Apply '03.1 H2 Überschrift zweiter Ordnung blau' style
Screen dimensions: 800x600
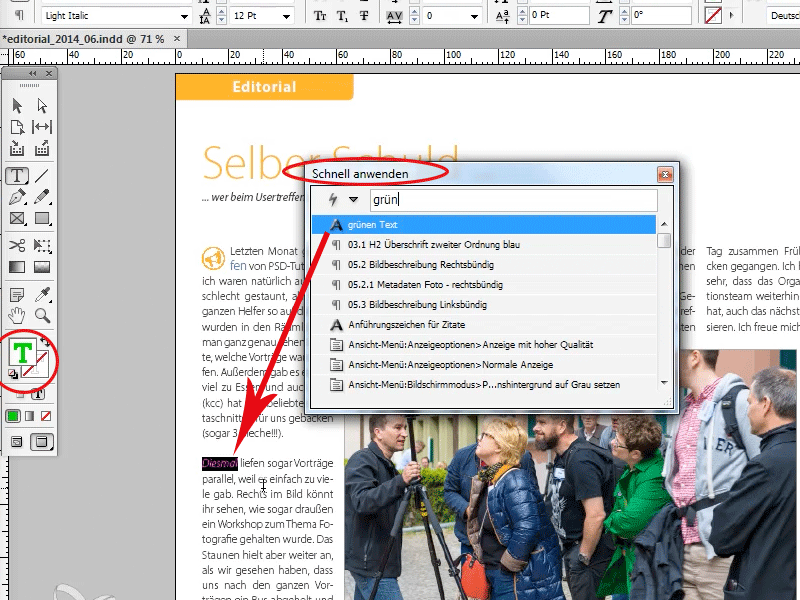coord(484,244)
